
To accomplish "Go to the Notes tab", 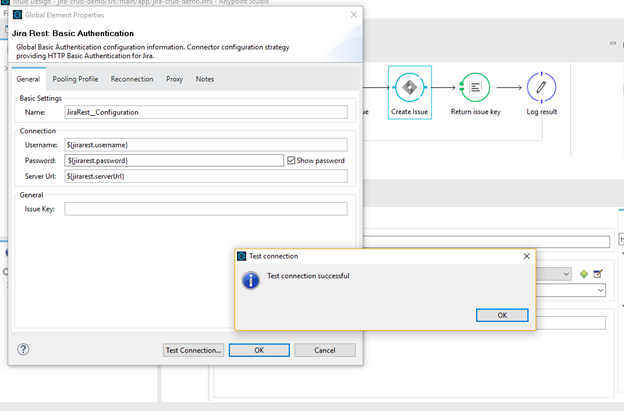I will tap(205, 79).
